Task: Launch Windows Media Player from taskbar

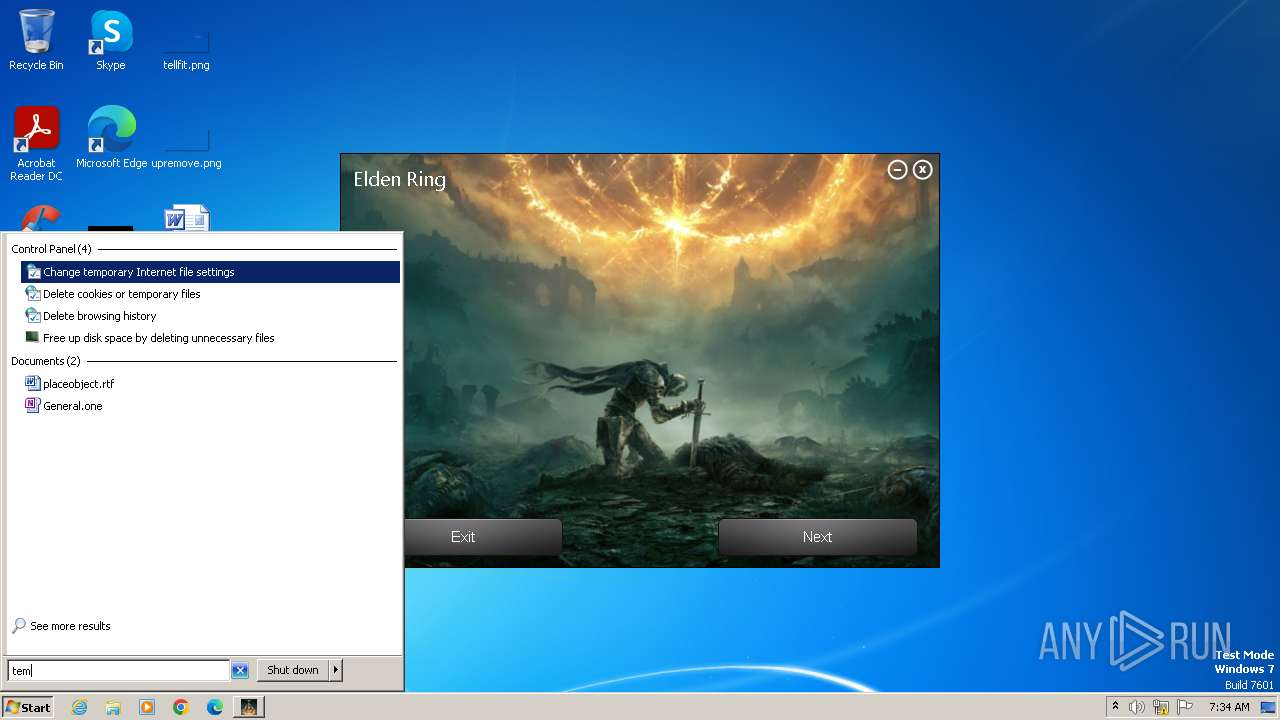Action: click(147, 707)
